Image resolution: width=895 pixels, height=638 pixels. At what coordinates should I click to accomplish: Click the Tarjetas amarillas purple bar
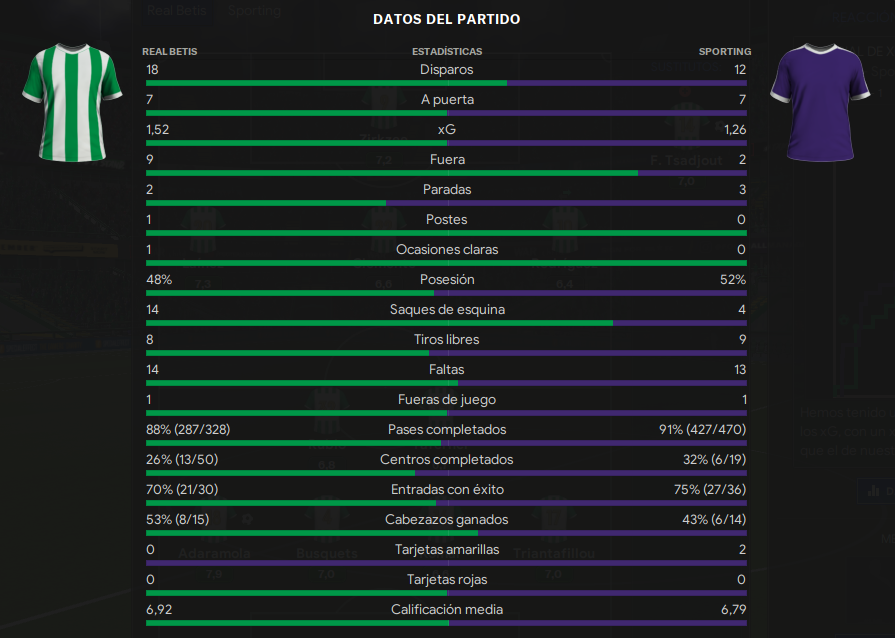[x=446, y=563]
